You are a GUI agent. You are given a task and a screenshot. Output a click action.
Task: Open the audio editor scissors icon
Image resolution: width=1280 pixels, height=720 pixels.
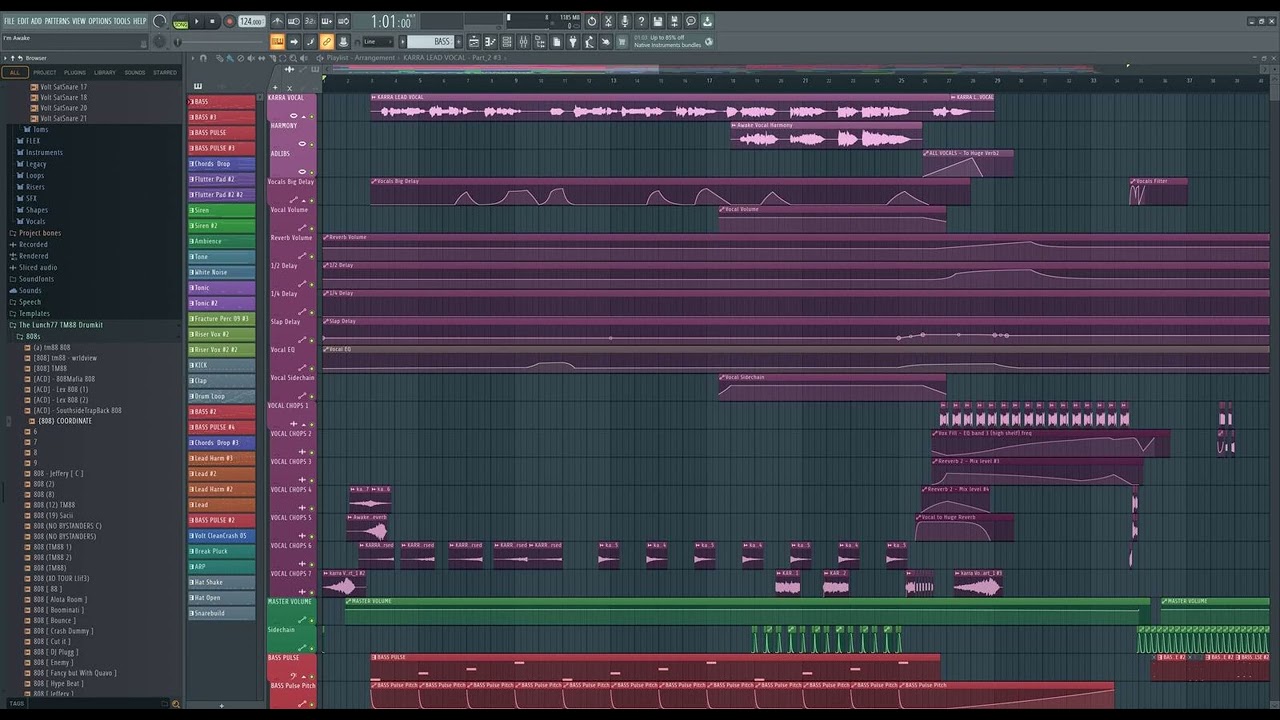[607, 21]
